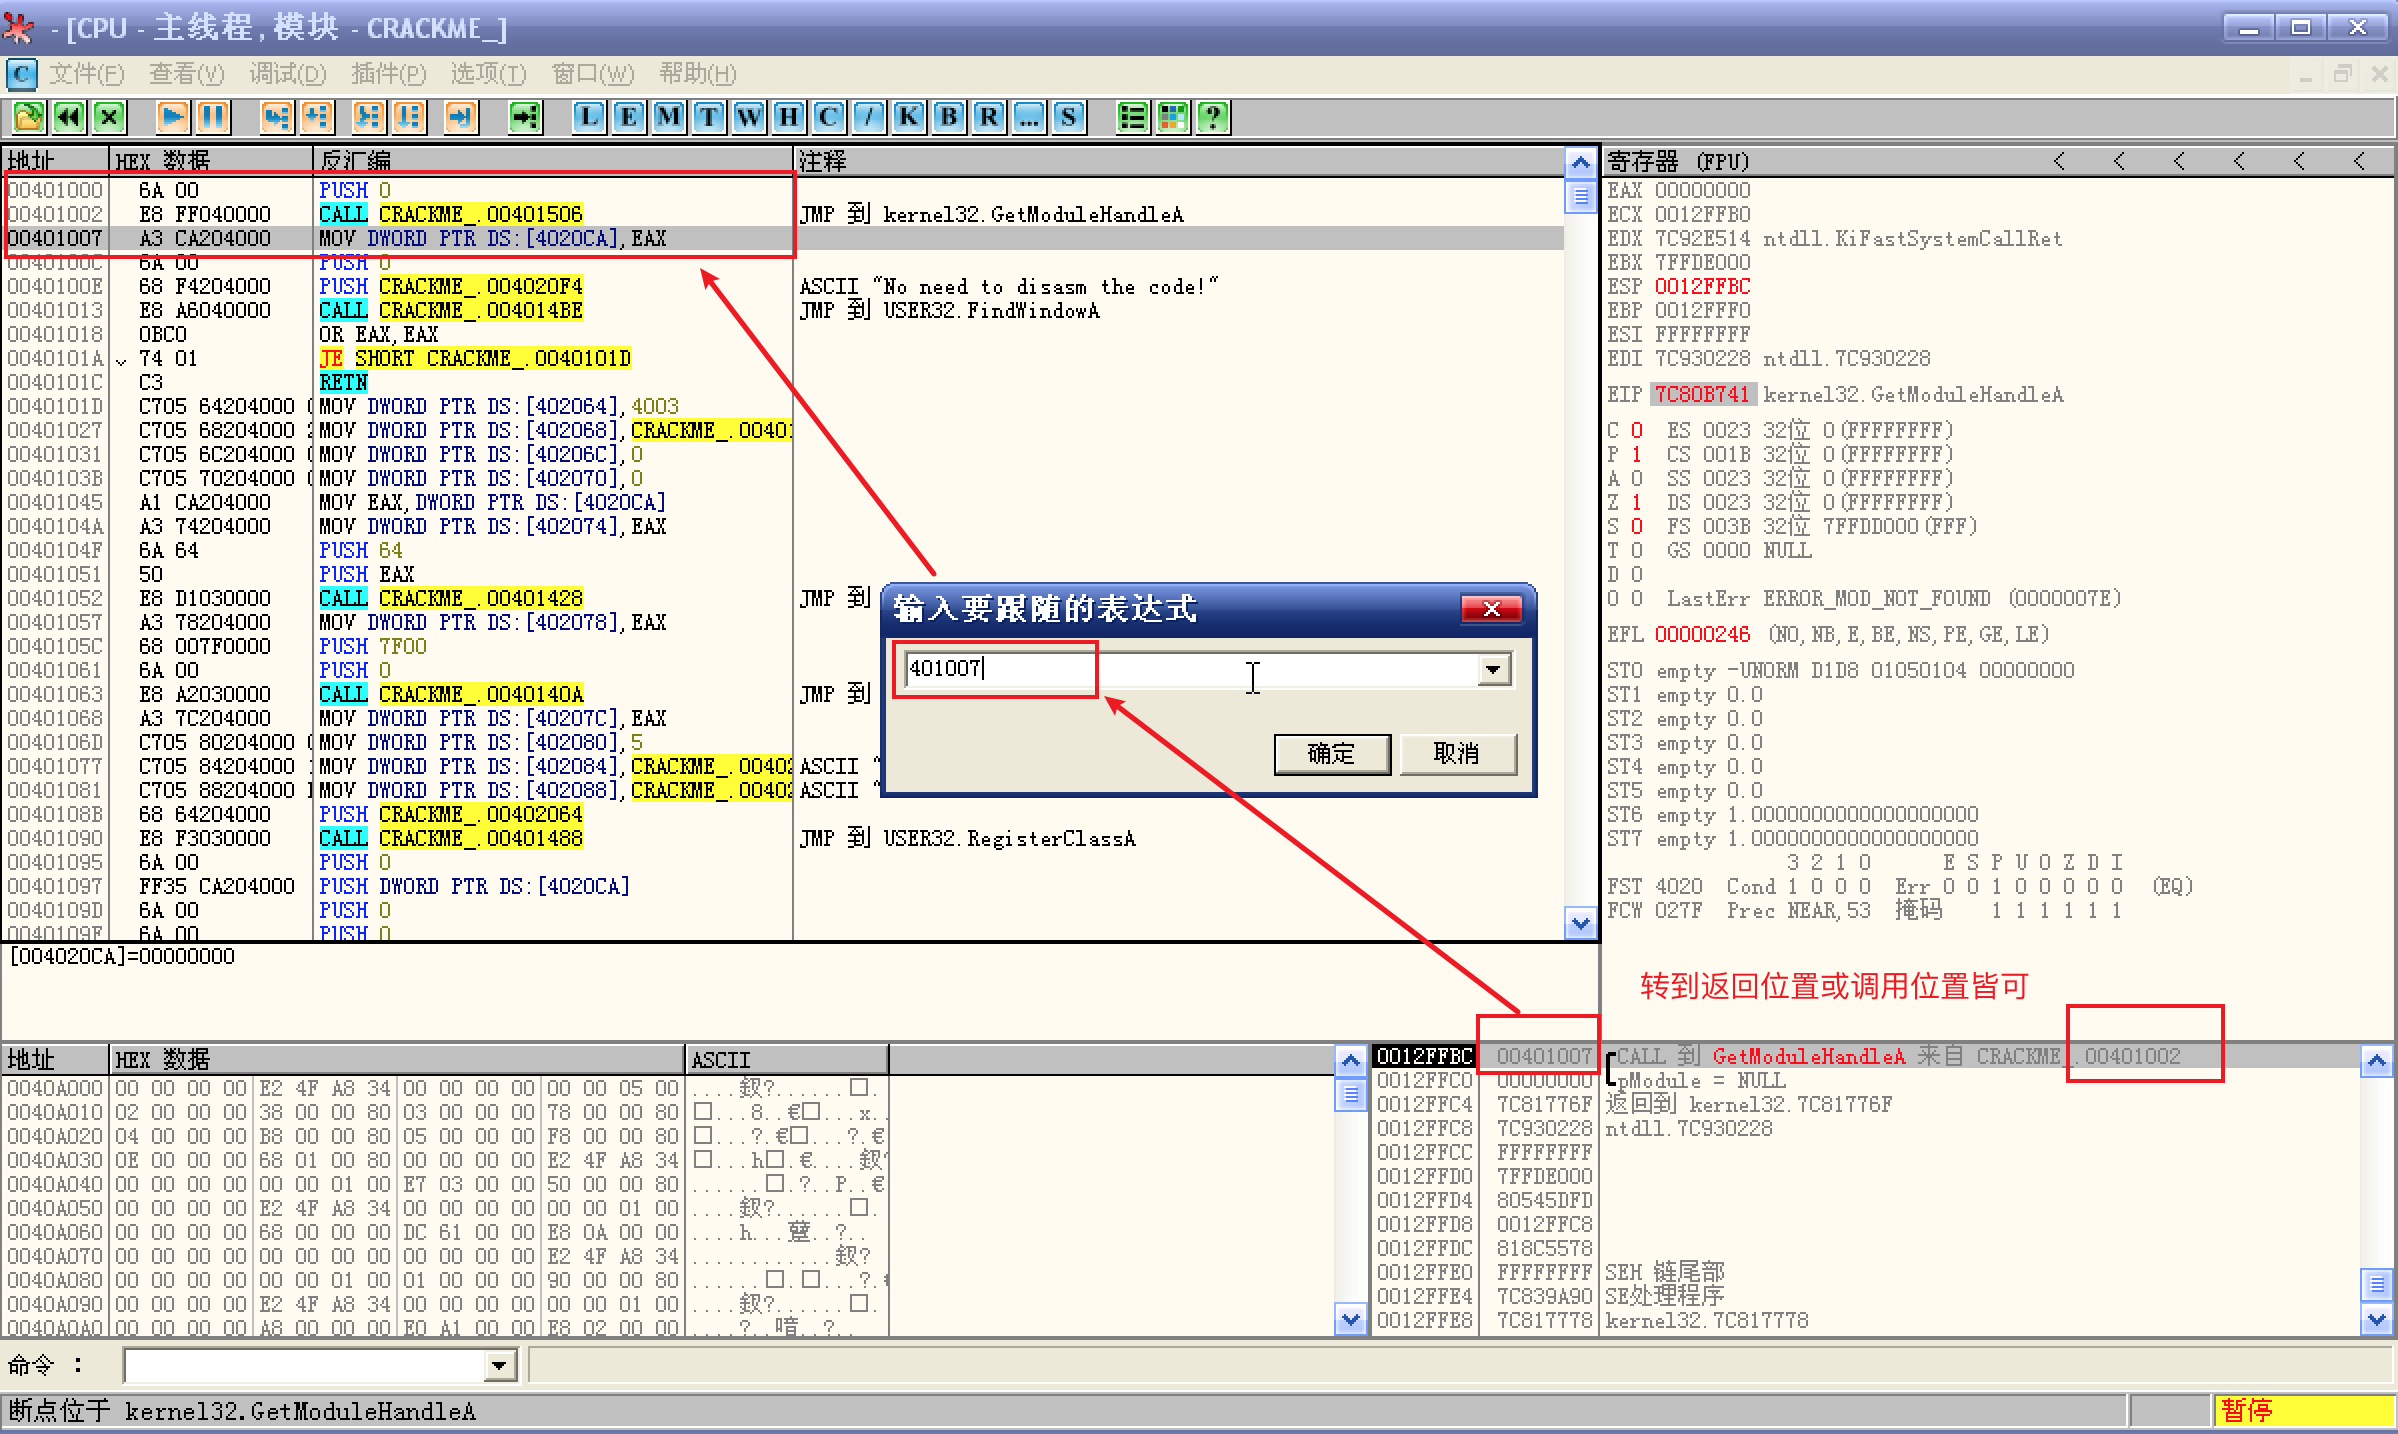2398x1434 pixels.
Task: Expand the command bar dropdown arrow
Action: pyautogui.click(x=499, y=1365)
